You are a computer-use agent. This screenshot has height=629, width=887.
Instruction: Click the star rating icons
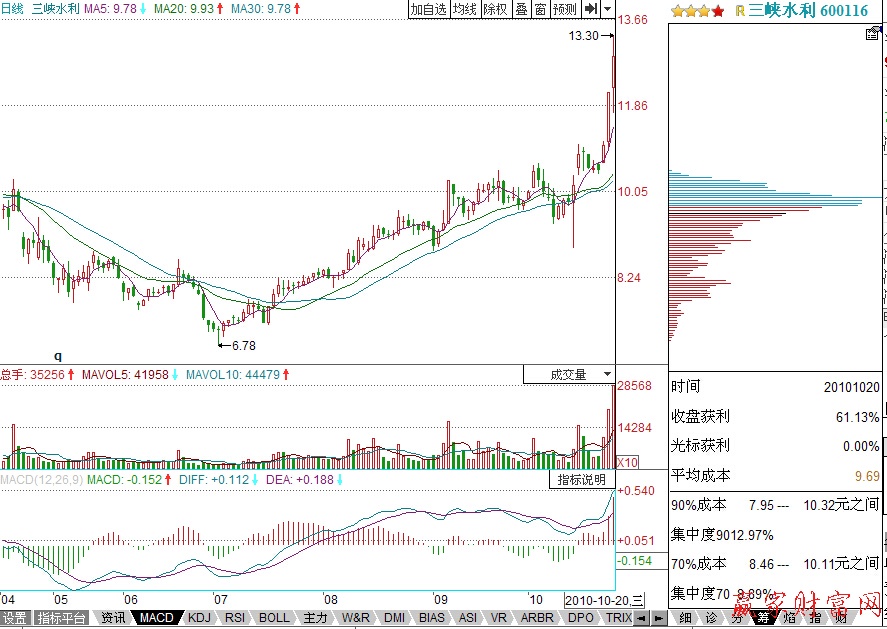[697, 11]
